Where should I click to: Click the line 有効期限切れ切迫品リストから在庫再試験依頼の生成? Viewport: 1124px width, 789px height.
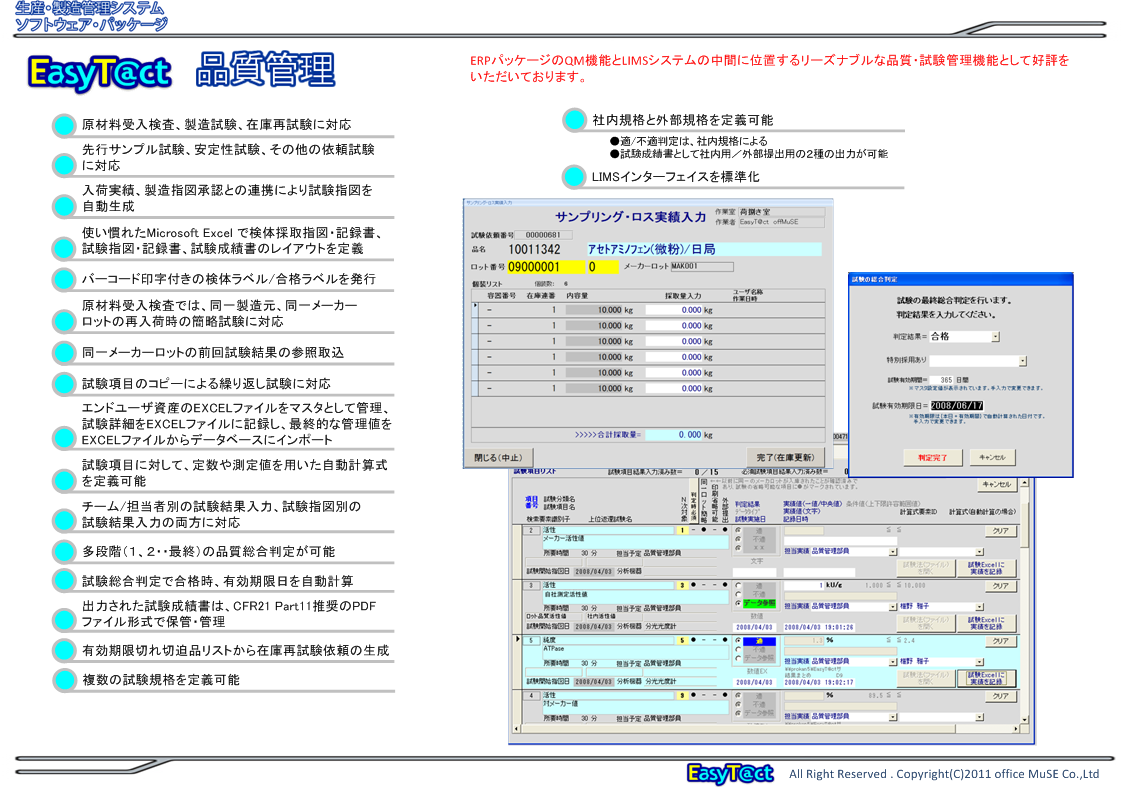236,651
